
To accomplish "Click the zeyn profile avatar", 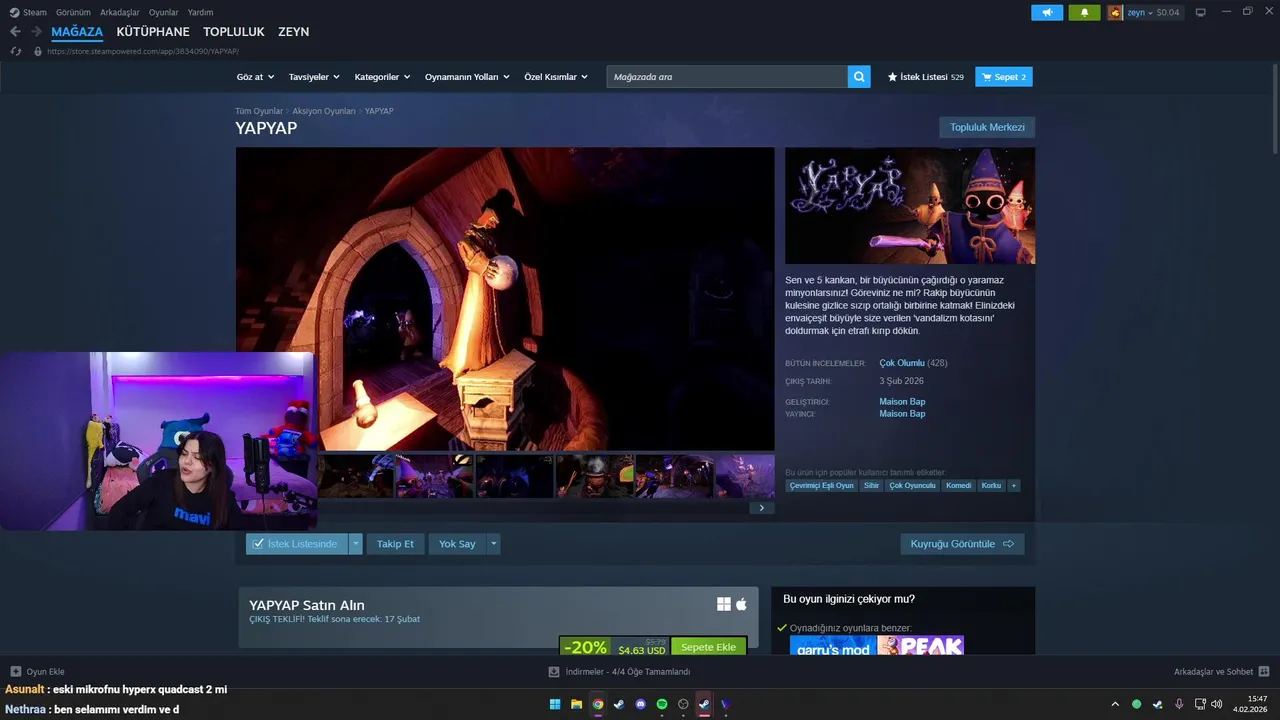I will coord(1115,12).
